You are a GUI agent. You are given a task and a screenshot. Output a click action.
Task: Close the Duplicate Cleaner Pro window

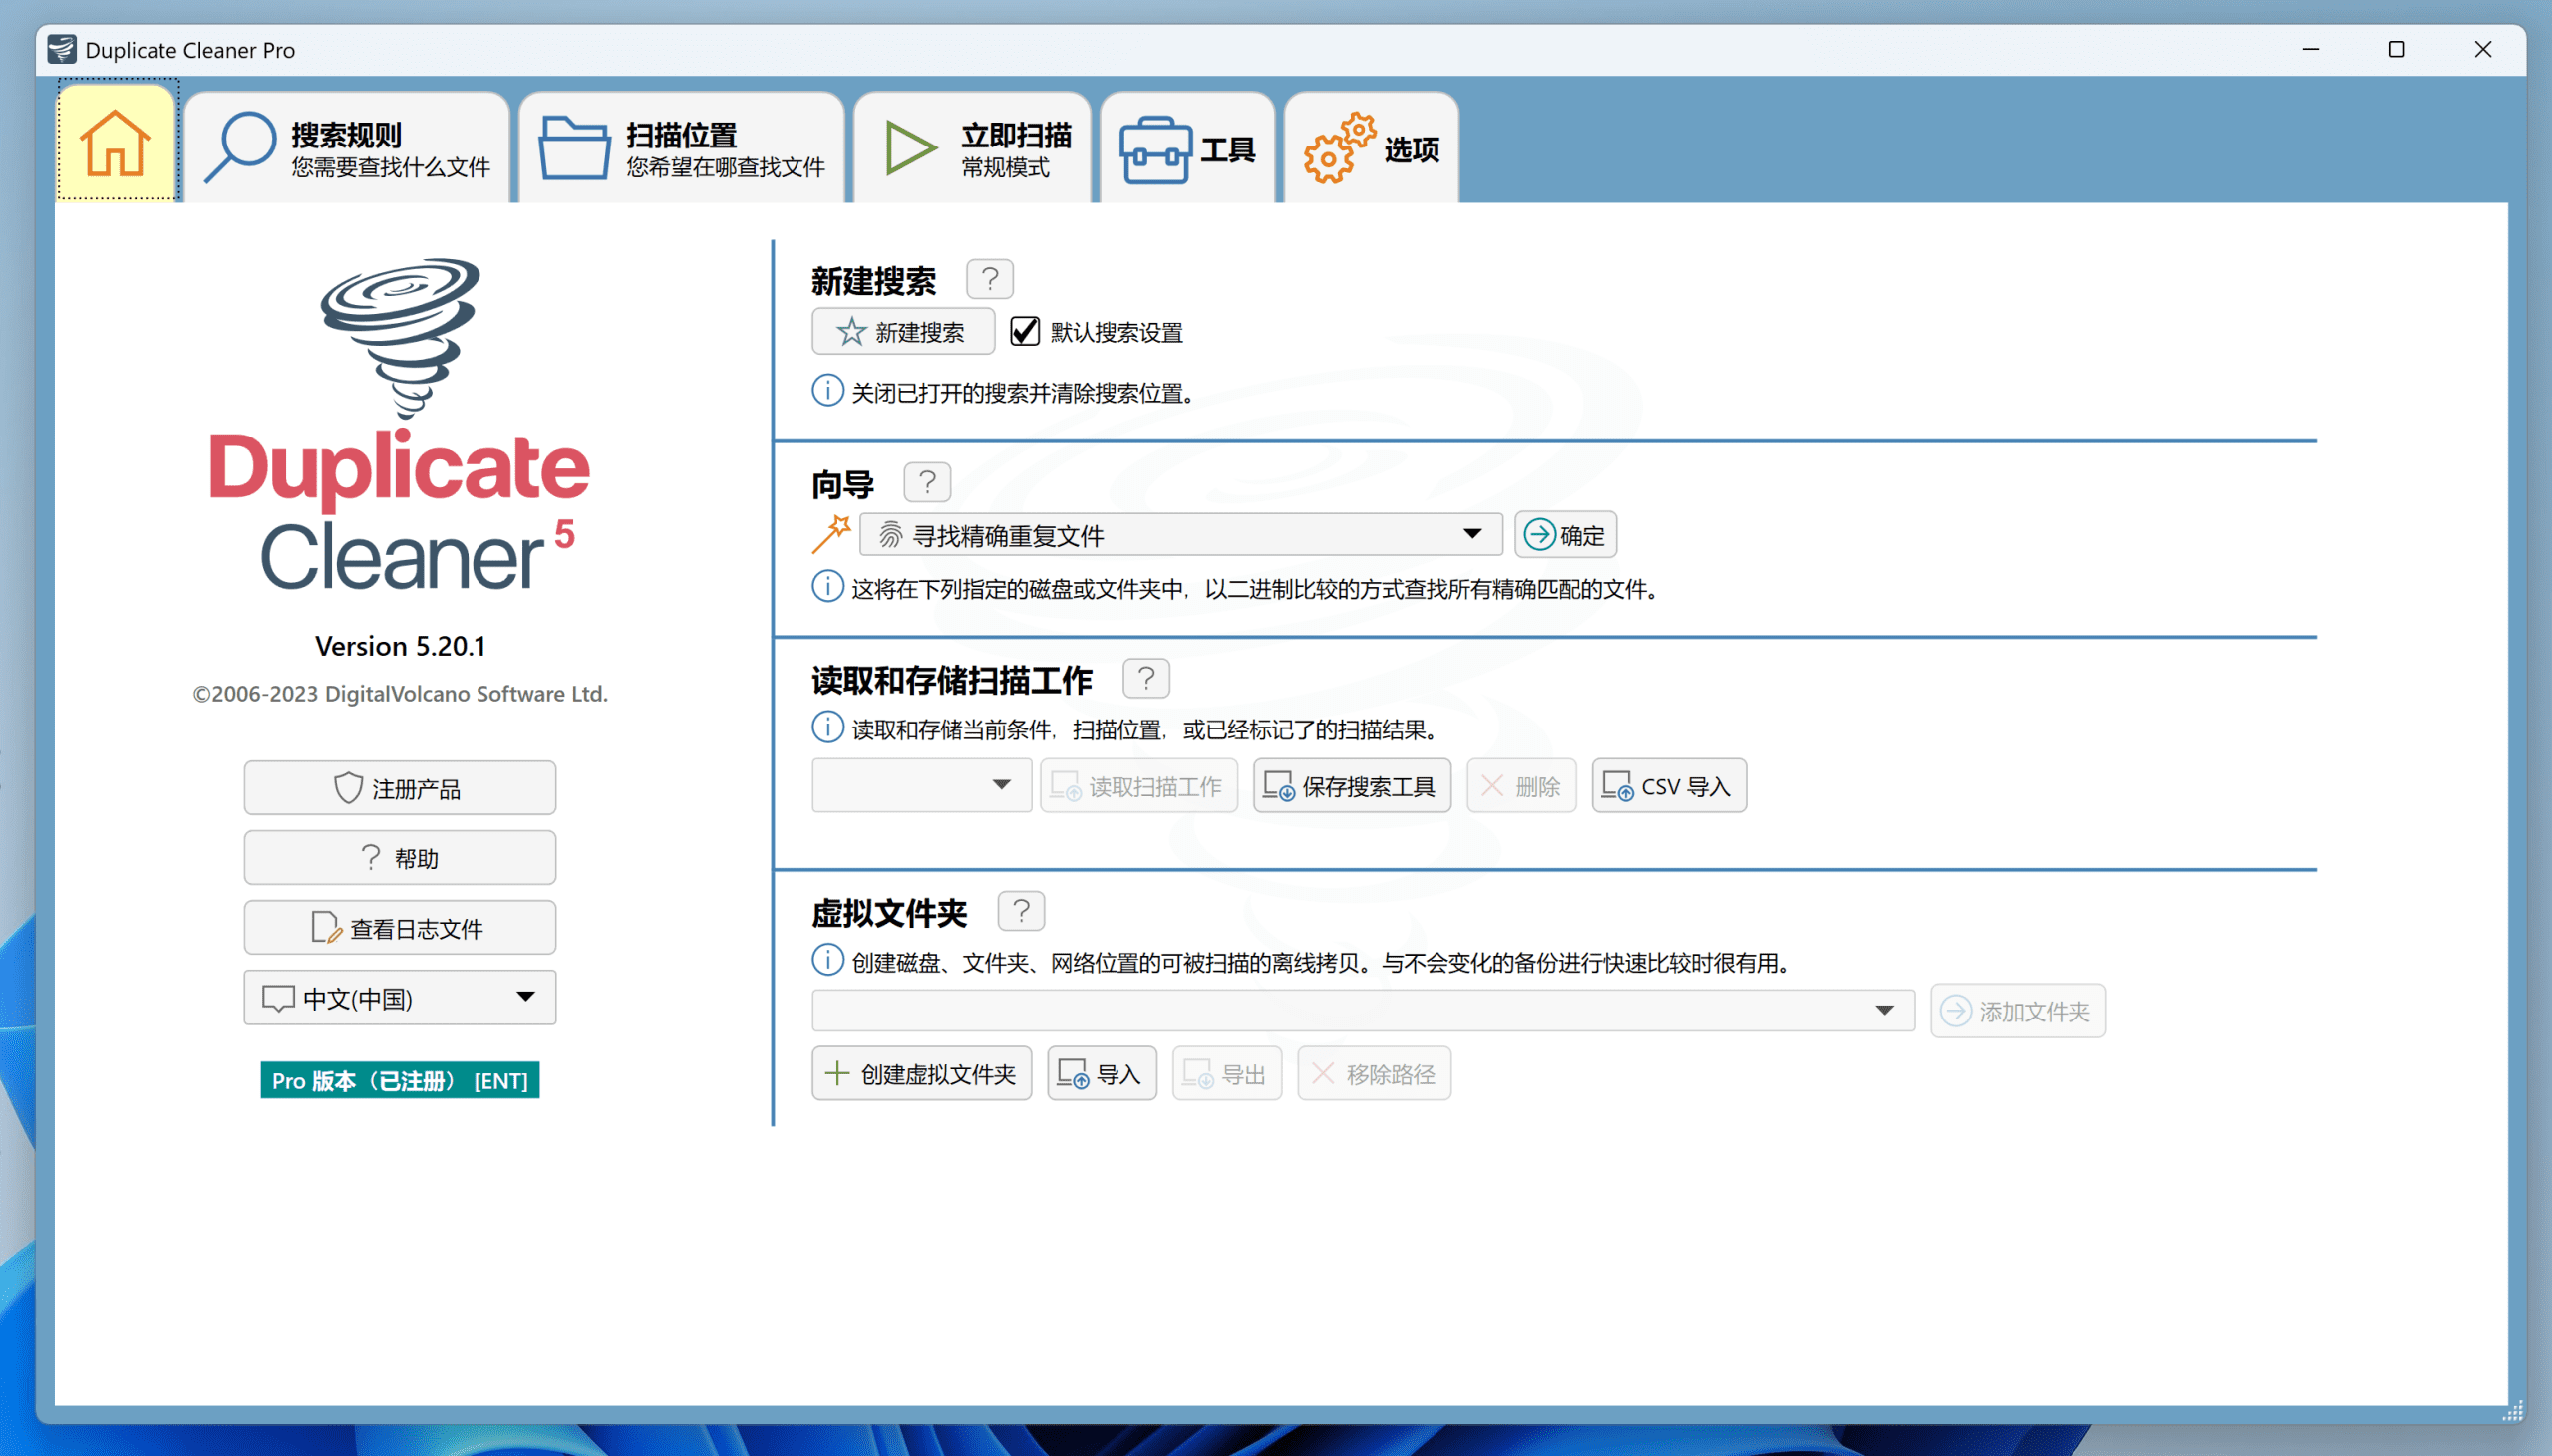tap(2483, 49)
